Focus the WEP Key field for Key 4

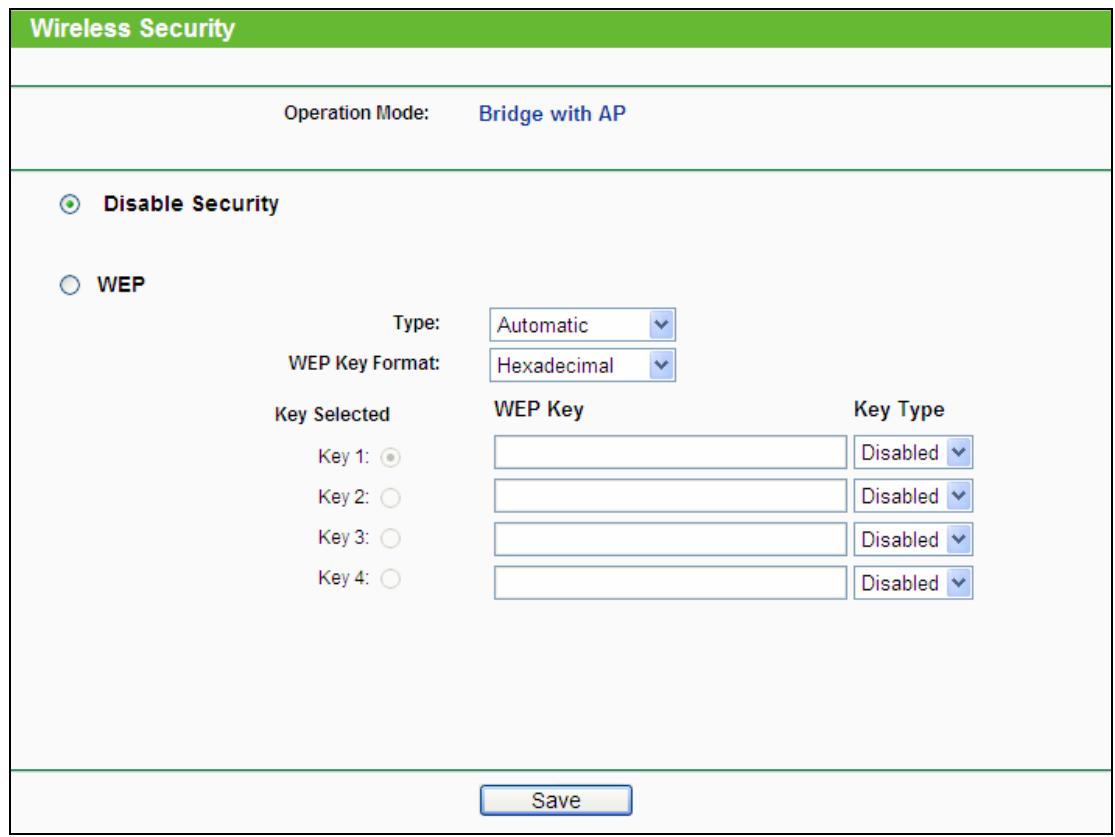coord(670,582)
